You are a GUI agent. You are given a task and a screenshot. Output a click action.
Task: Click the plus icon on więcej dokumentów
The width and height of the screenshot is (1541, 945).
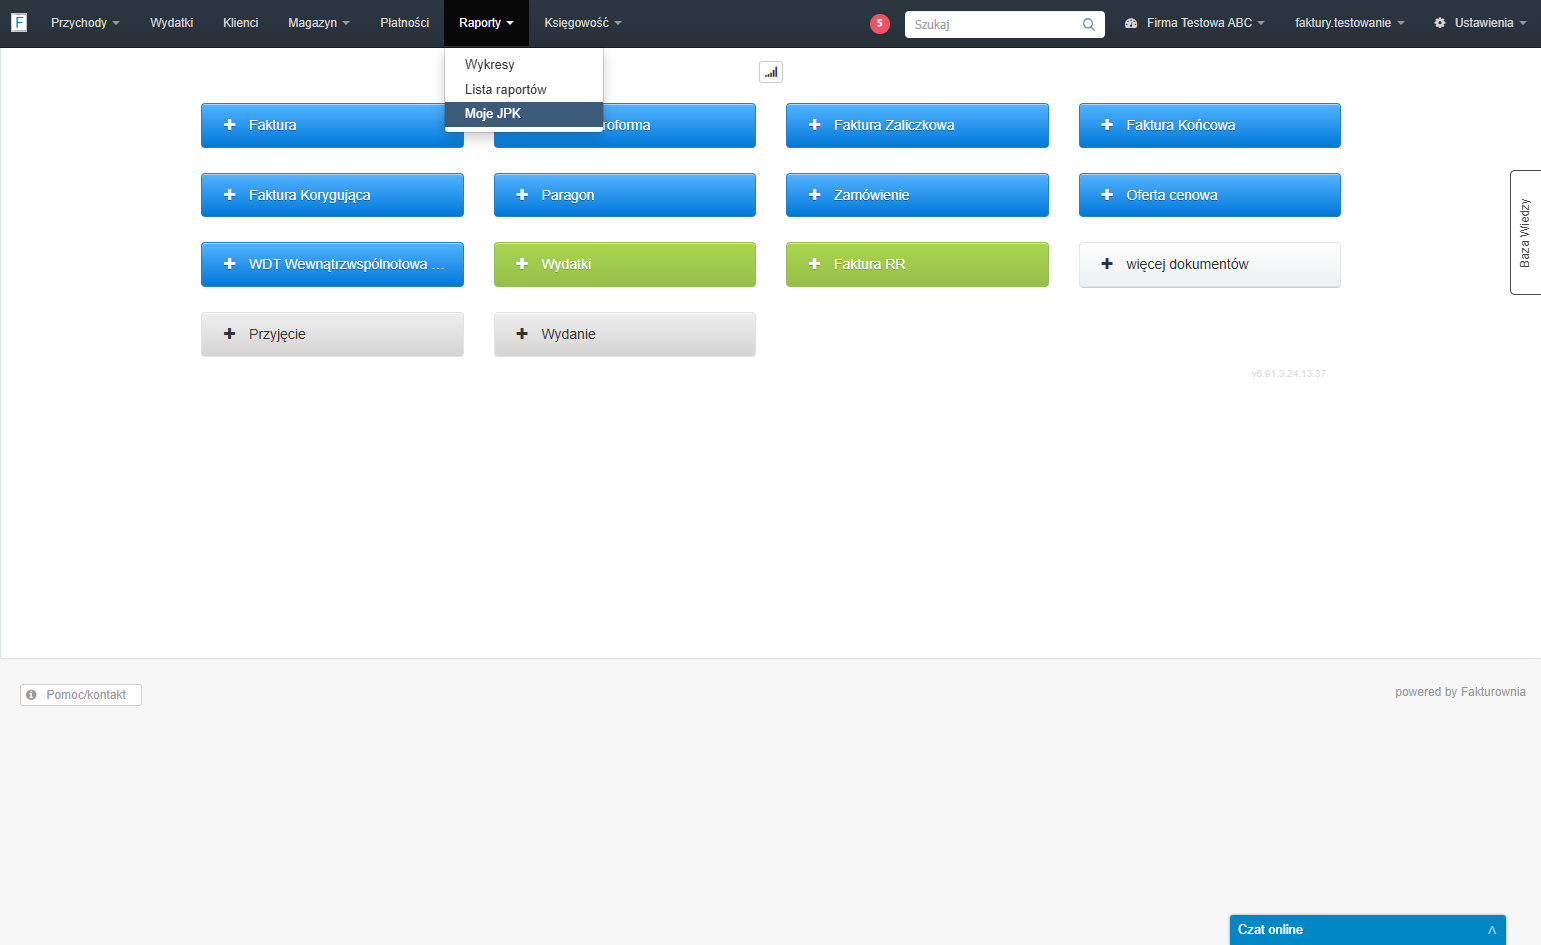(1107, 264)
